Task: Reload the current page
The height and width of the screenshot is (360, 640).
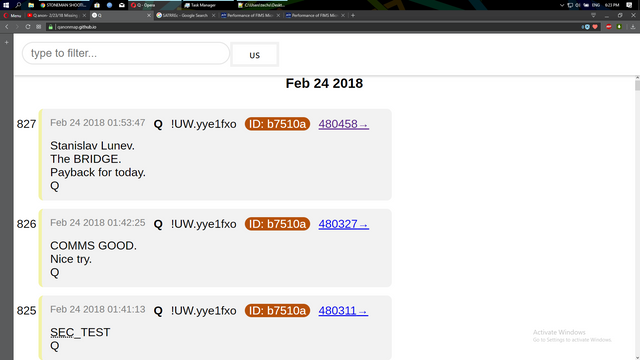Action: (x=28, y=27)
